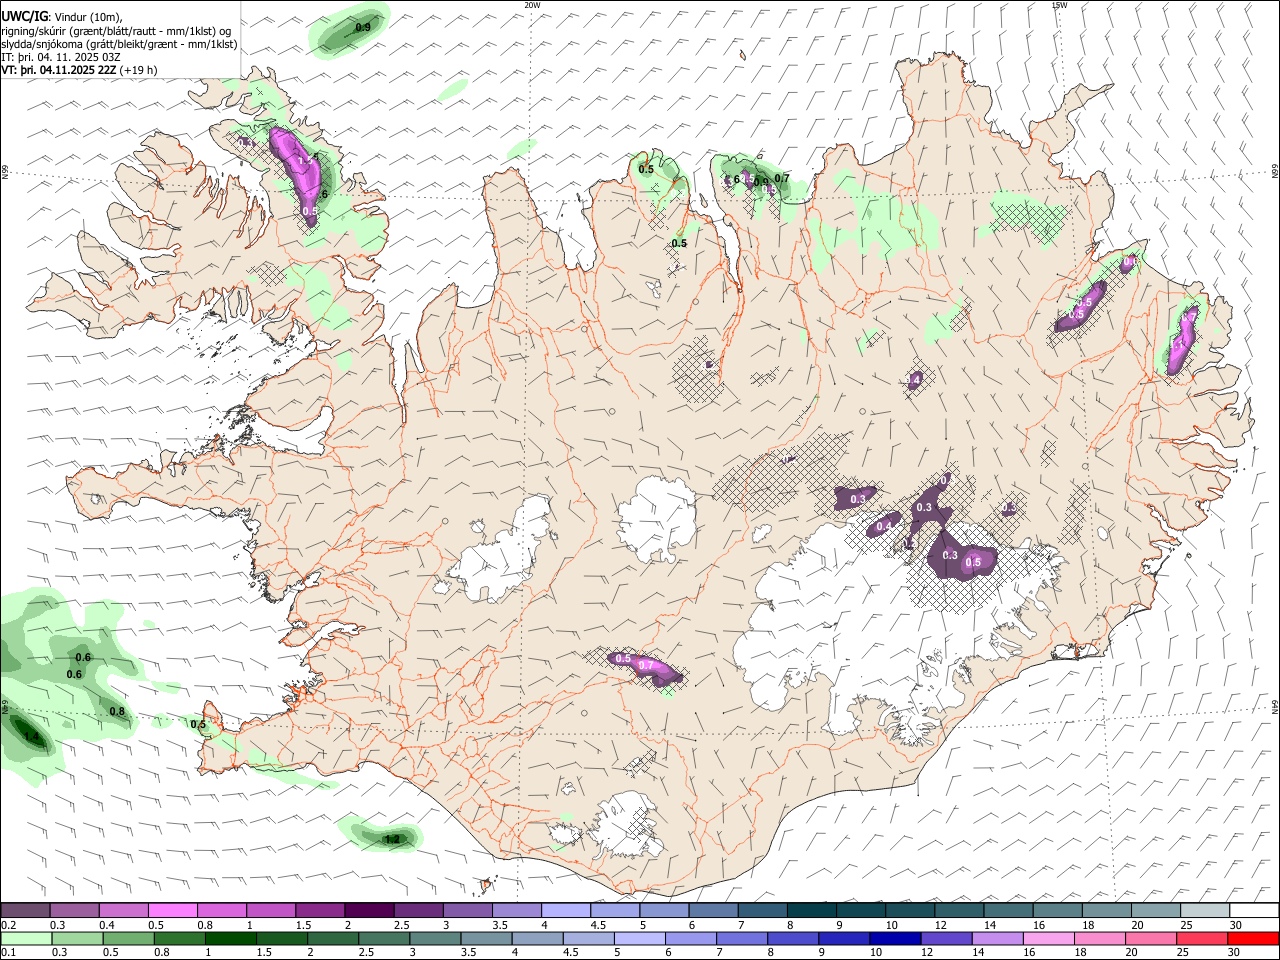Click the 20W longitude label

(x=532, y=5)
